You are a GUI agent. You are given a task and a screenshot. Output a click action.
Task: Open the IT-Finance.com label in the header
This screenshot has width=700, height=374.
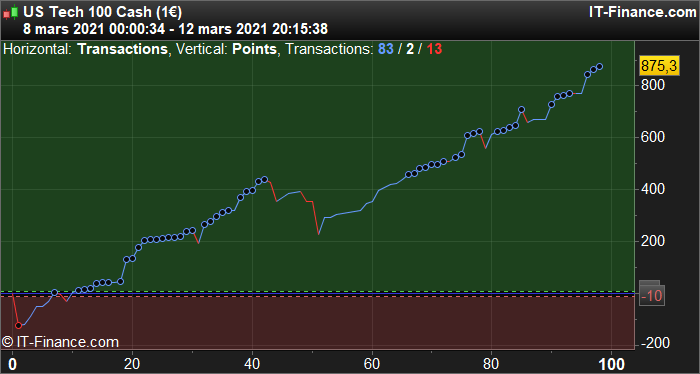tap(642, 12)
